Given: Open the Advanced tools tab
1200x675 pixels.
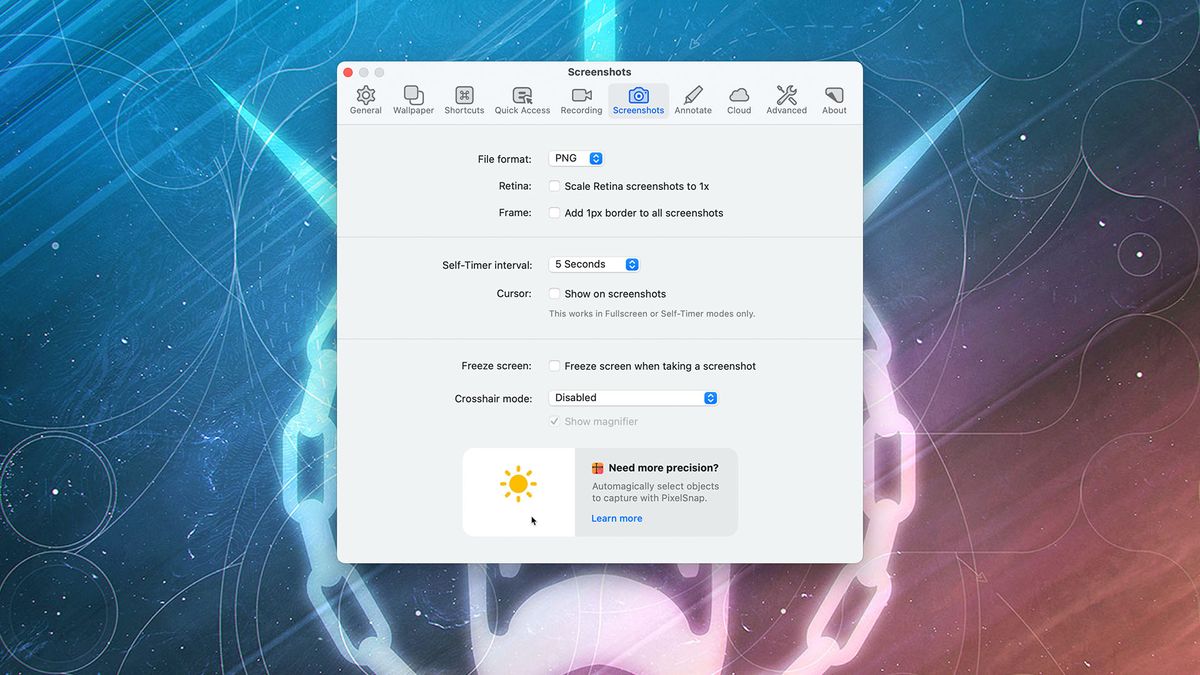Looking at the screenshot, I should 786,100.
